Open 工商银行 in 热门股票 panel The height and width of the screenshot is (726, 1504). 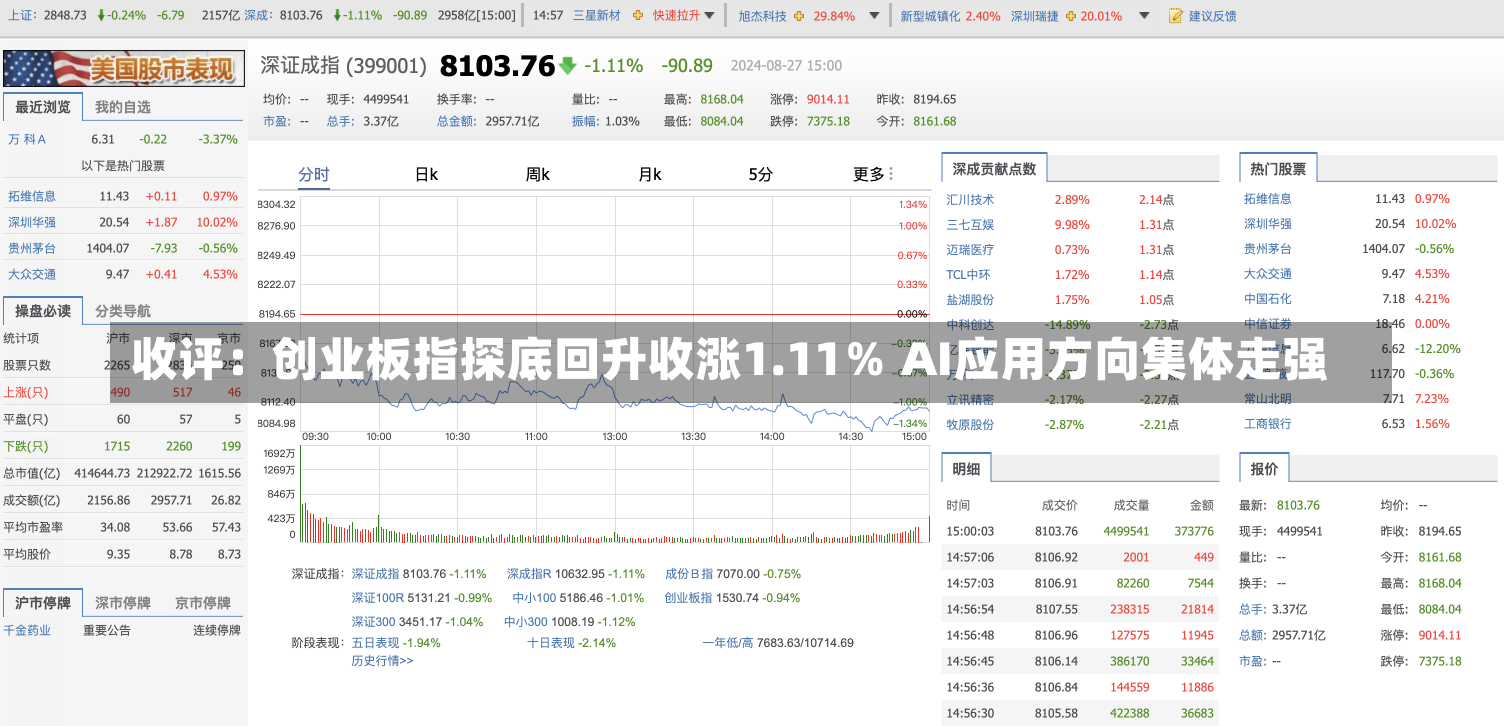1267,423
